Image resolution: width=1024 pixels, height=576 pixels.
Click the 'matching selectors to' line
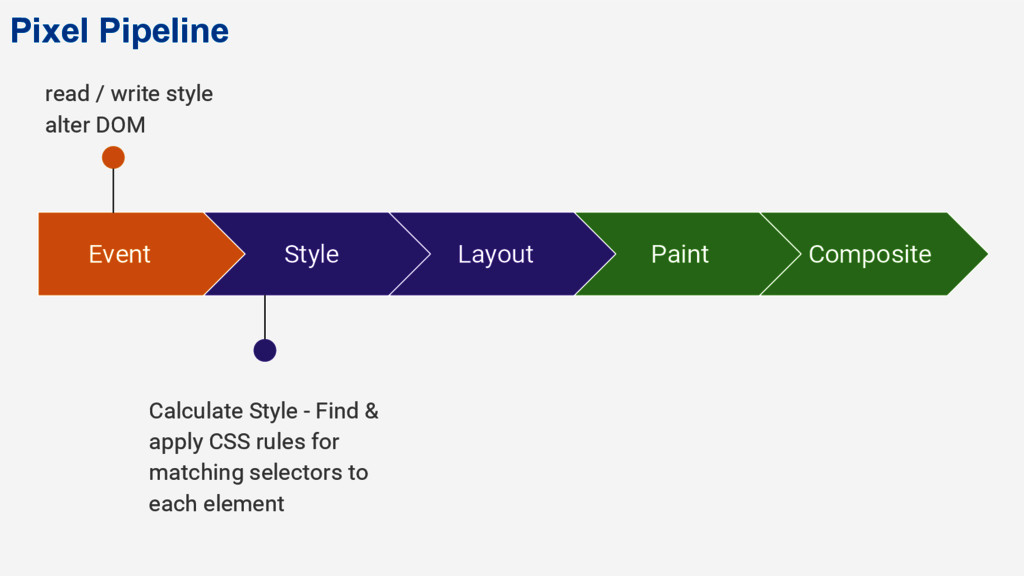pyautogui.click(x=259, y=472)
